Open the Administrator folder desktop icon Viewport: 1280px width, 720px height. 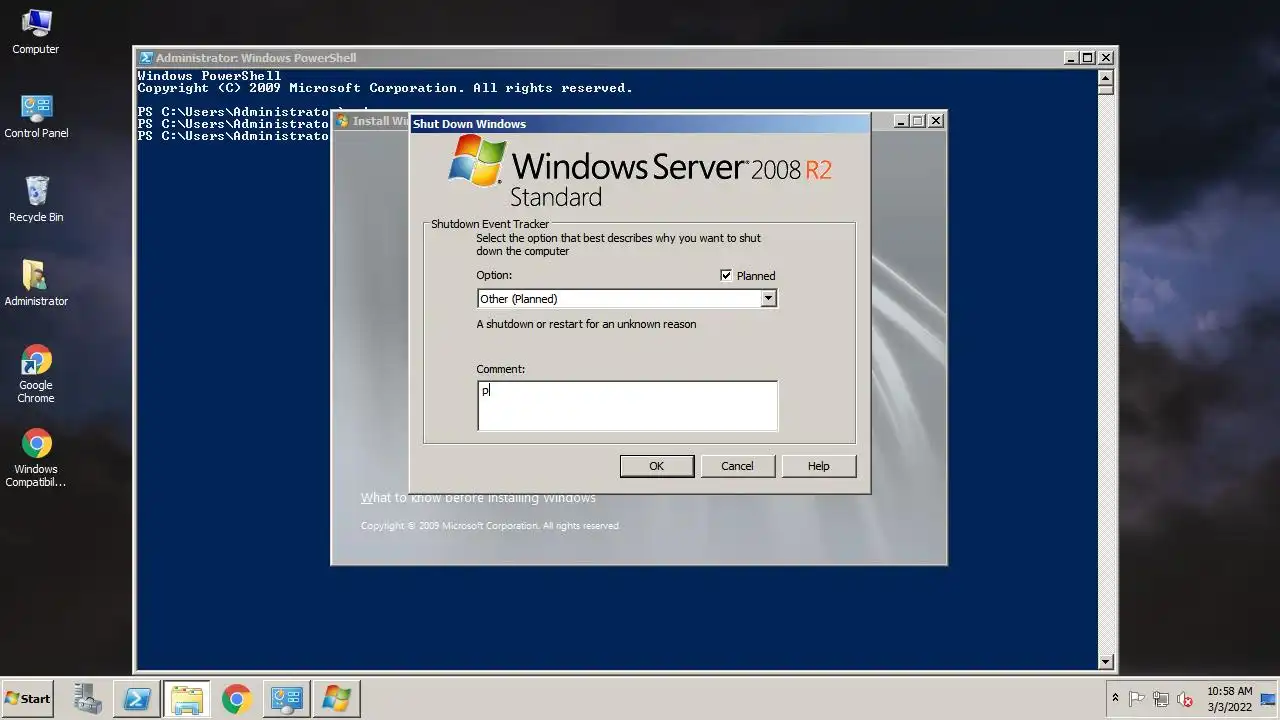pos(36,283)
